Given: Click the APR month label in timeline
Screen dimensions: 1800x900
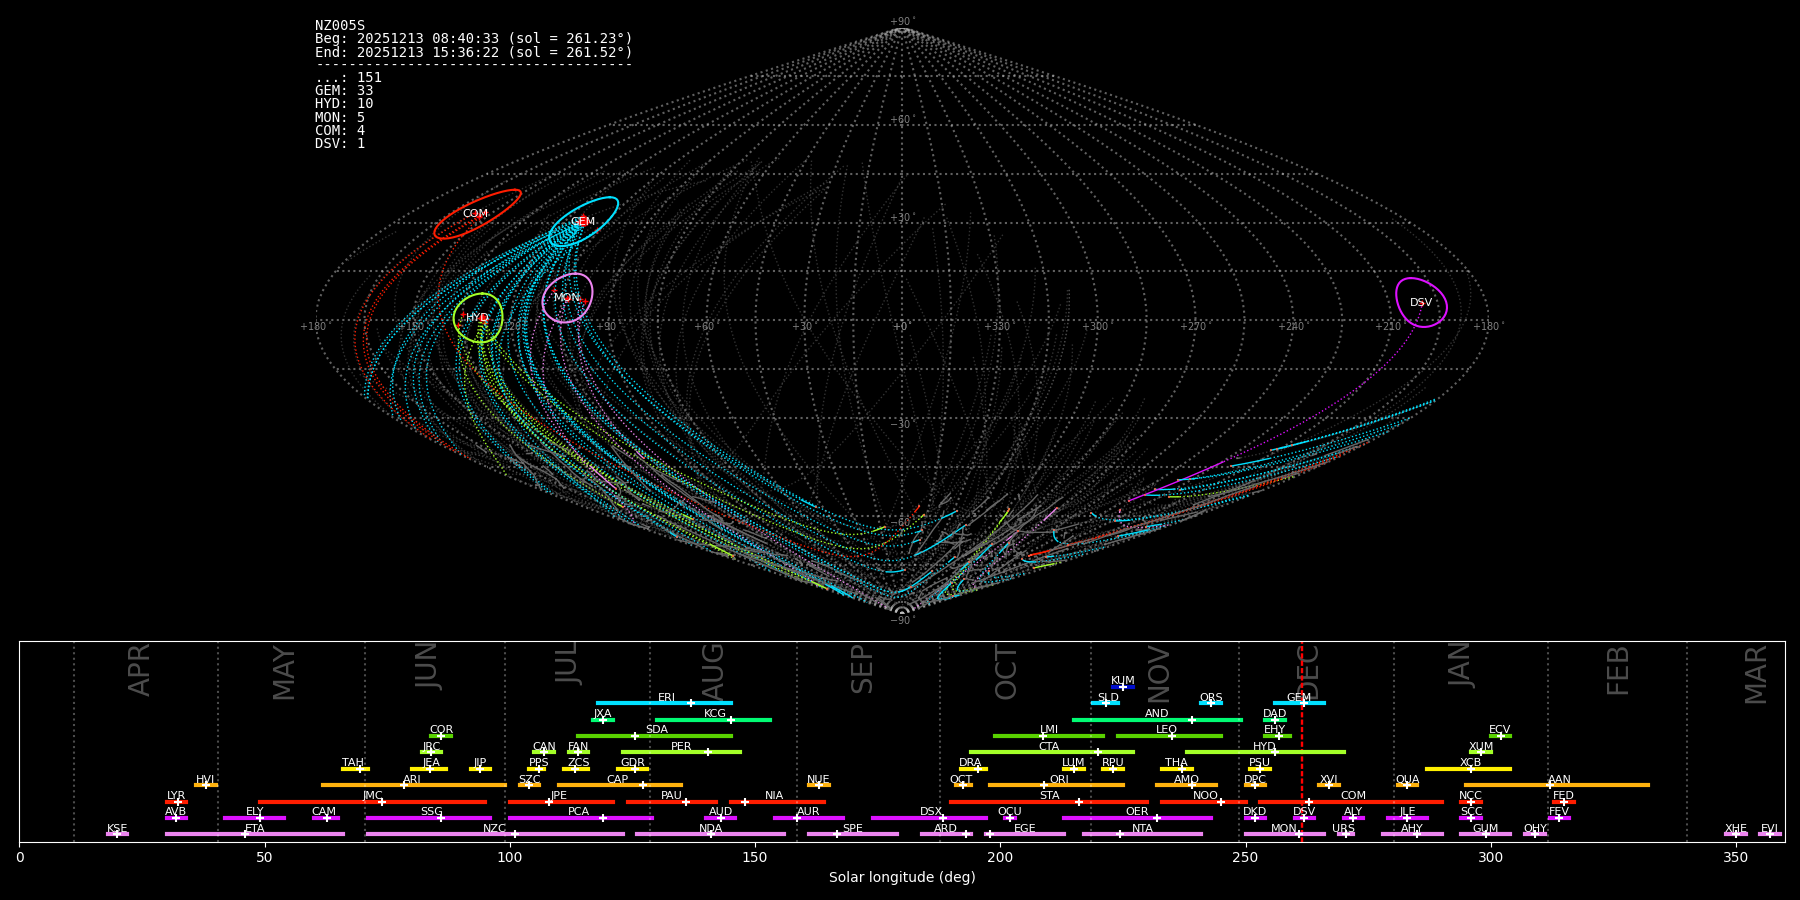Looking at the screenshot, I should pos(139,670).
